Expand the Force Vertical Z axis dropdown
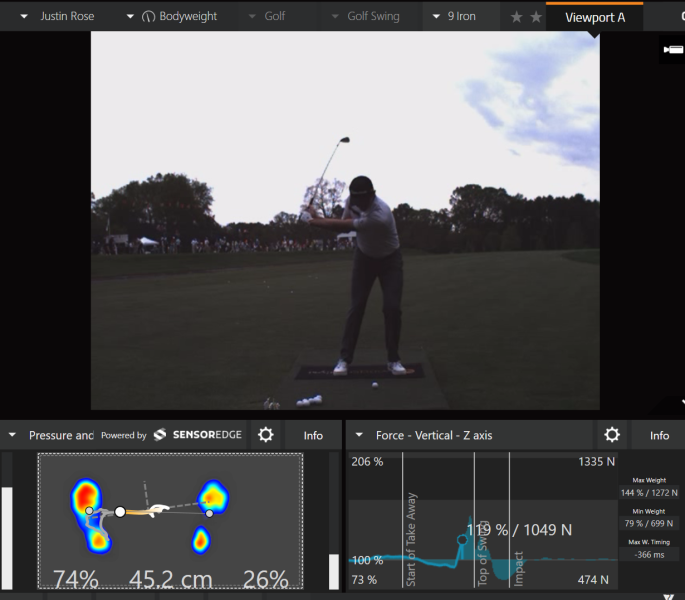Viewport: 685px width, 600px height. pos(359,435)
